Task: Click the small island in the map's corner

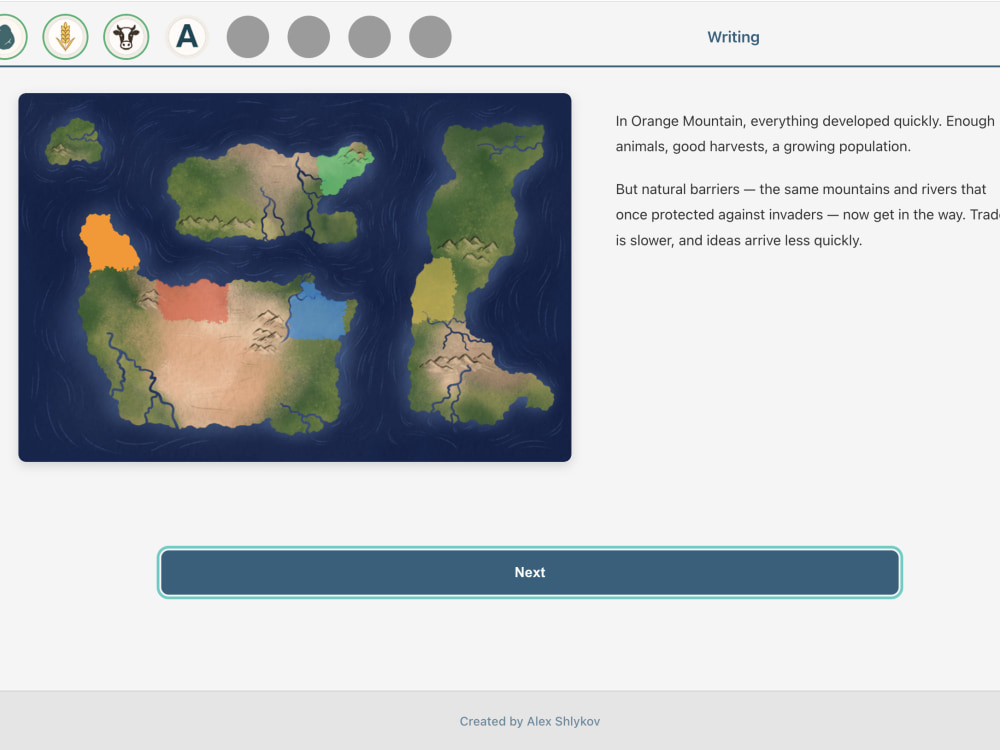Action: coord(74,142)
